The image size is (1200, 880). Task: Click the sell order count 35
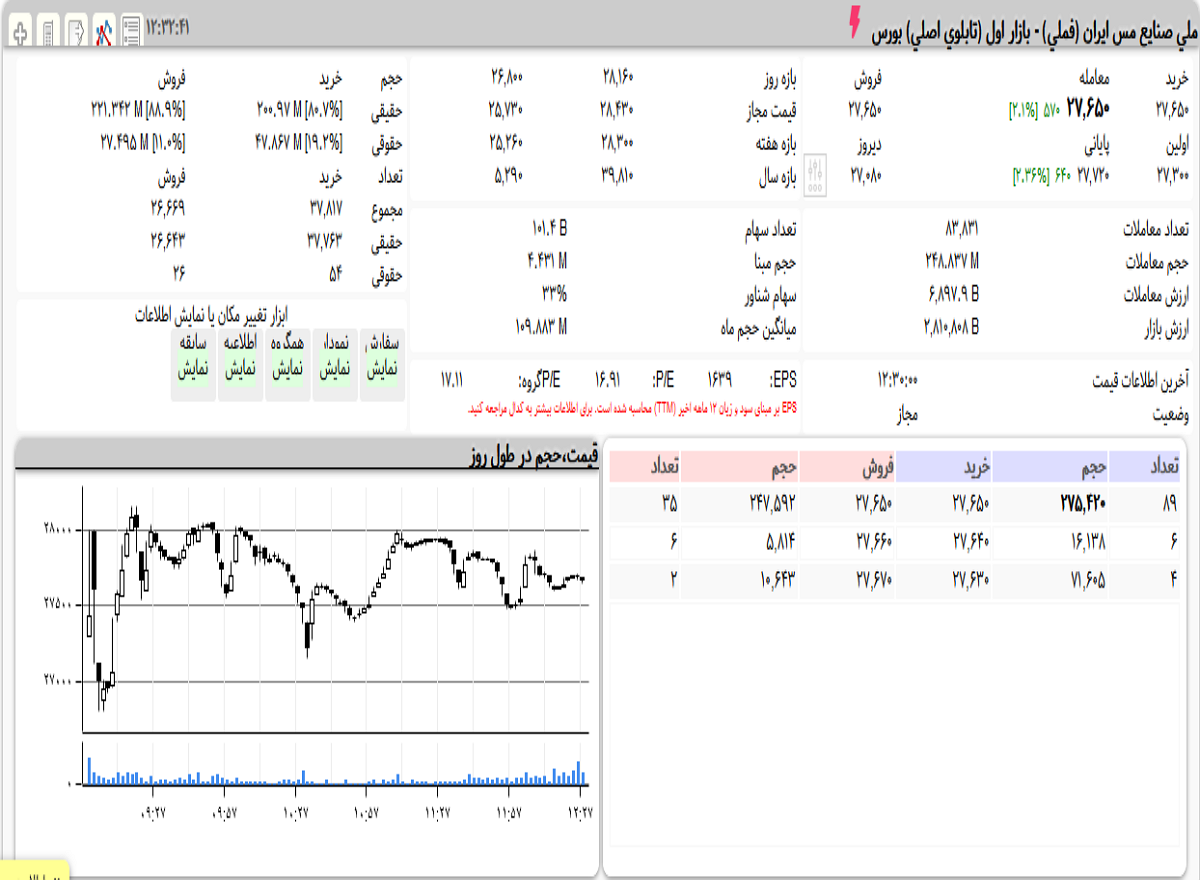(670, 503)
